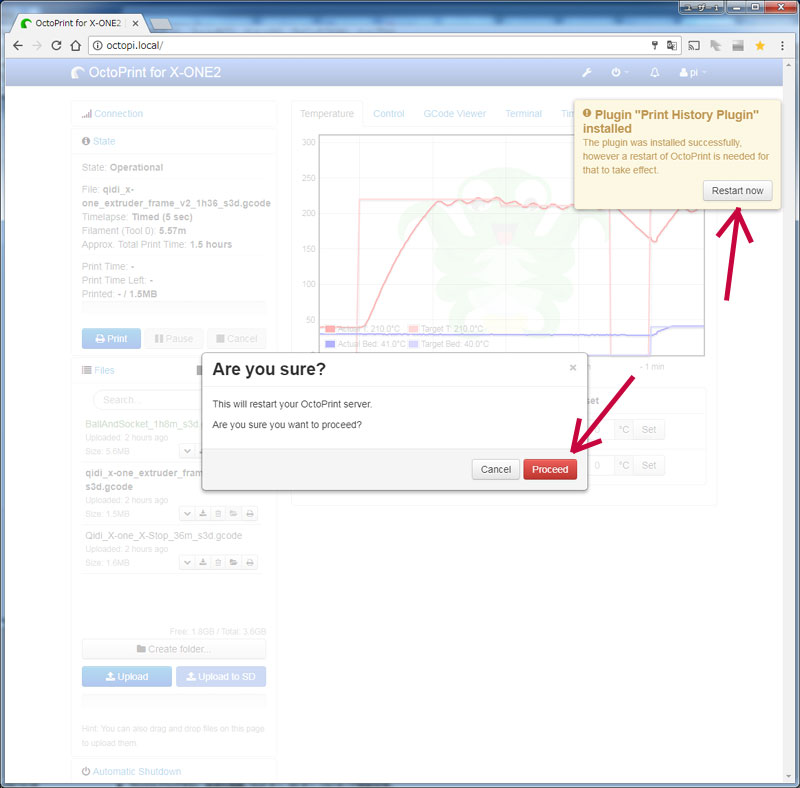
Task: Click Restart now in the plugin notification
Action: pyautogui.click(x=737, y=190)
